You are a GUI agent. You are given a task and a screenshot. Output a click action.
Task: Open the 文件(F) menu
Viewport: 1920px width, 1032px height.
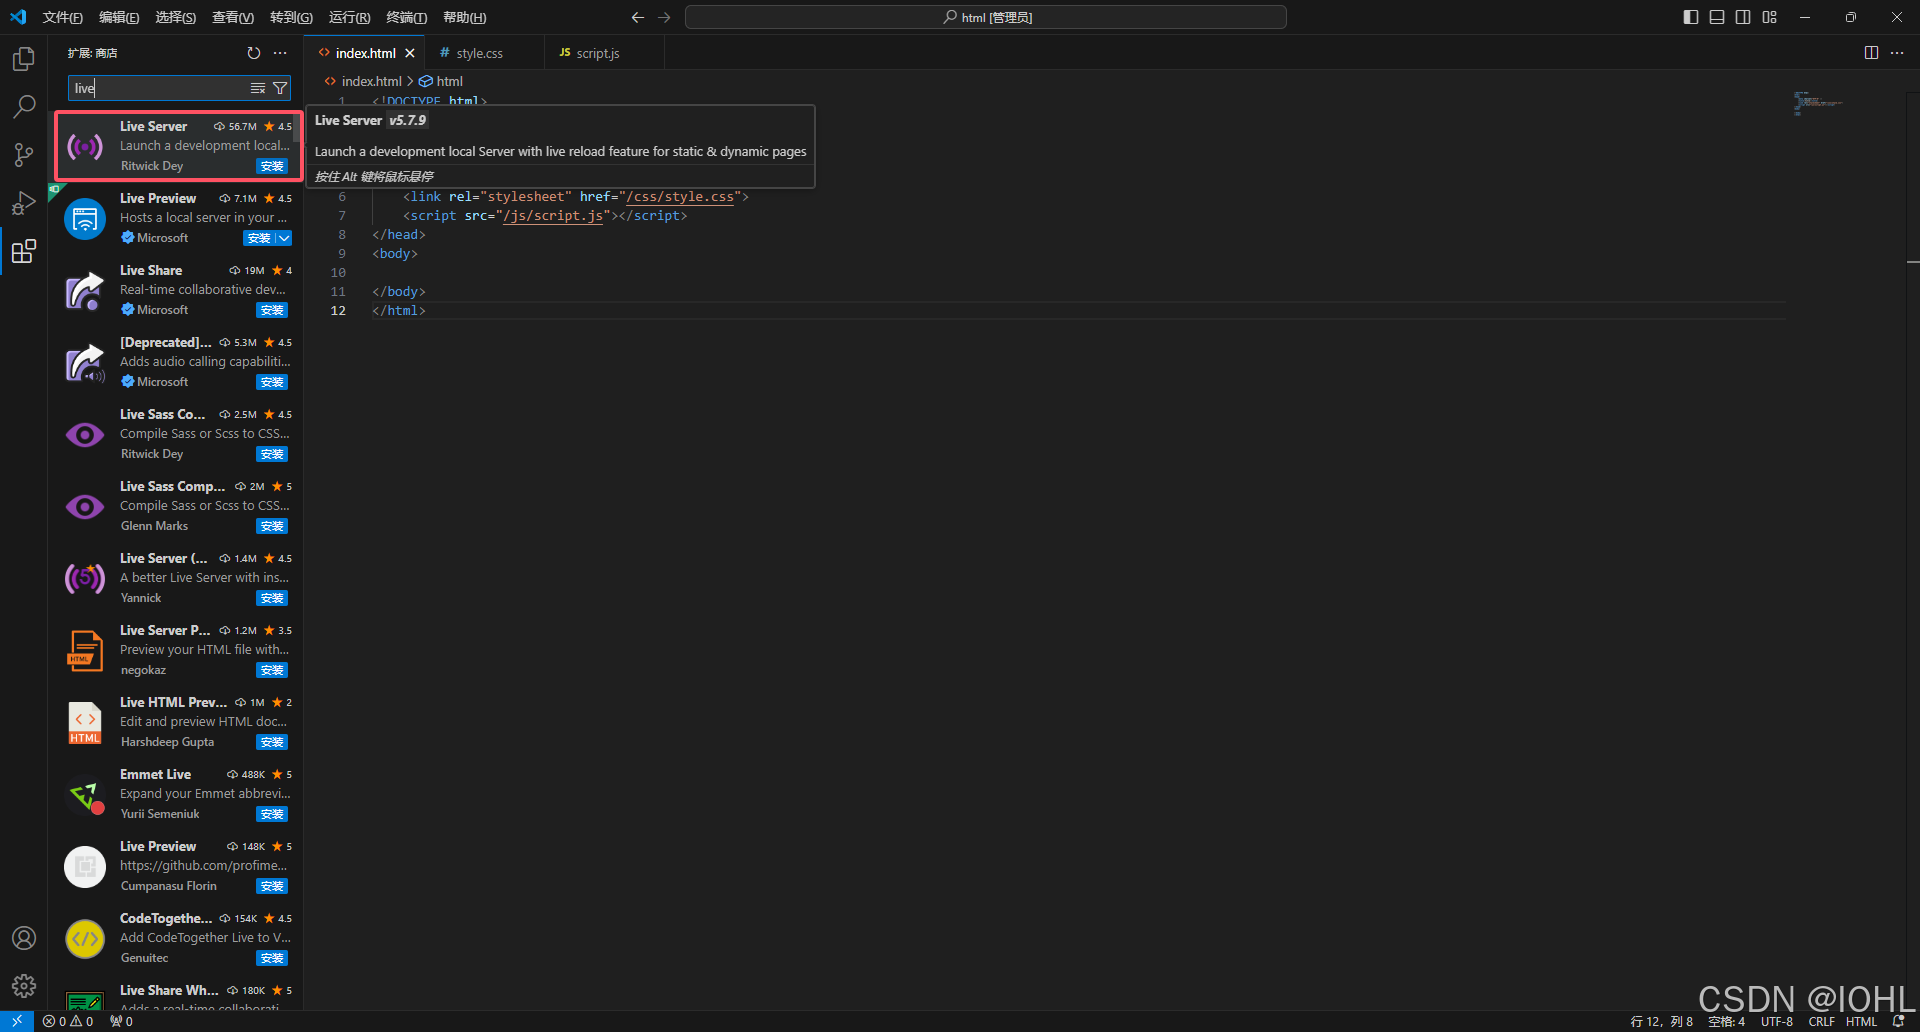point(63,17)
